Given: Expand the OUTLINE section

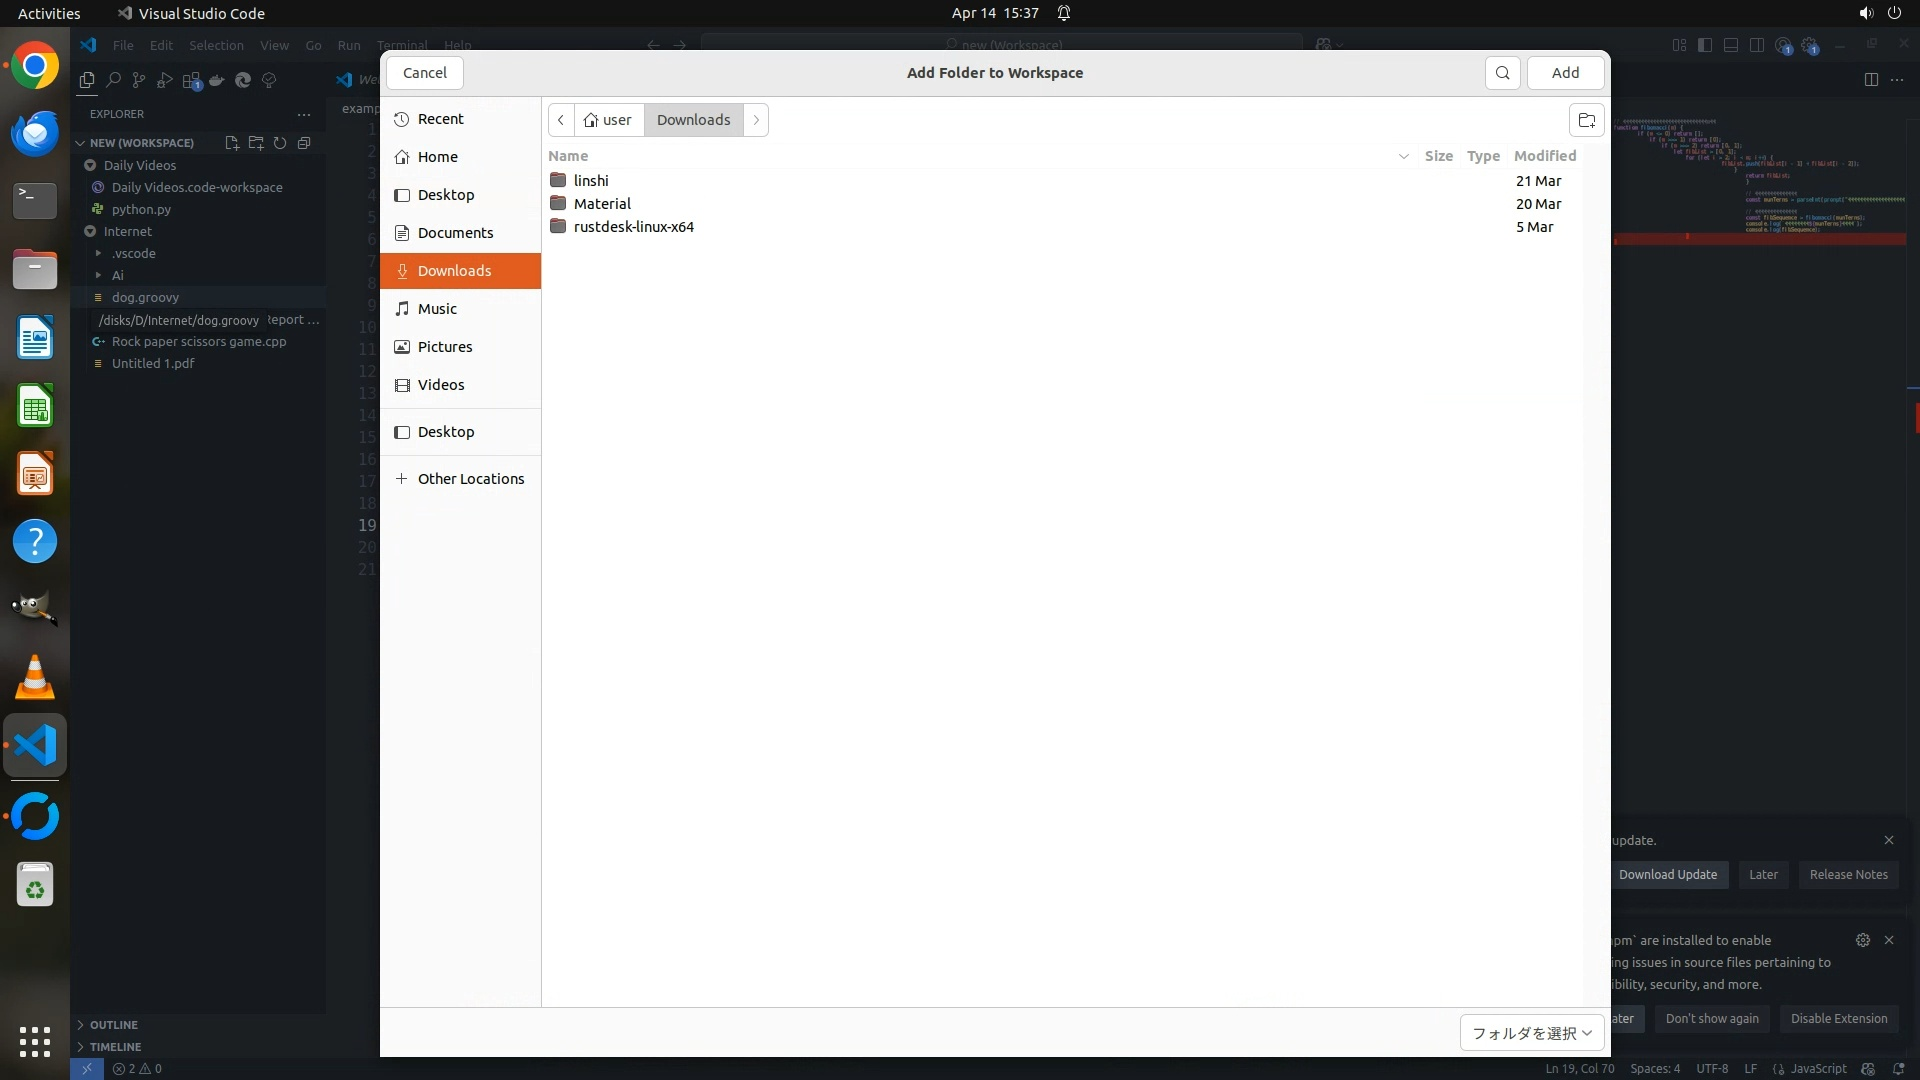Looking at the screenshot, I should click(113, 1025).
